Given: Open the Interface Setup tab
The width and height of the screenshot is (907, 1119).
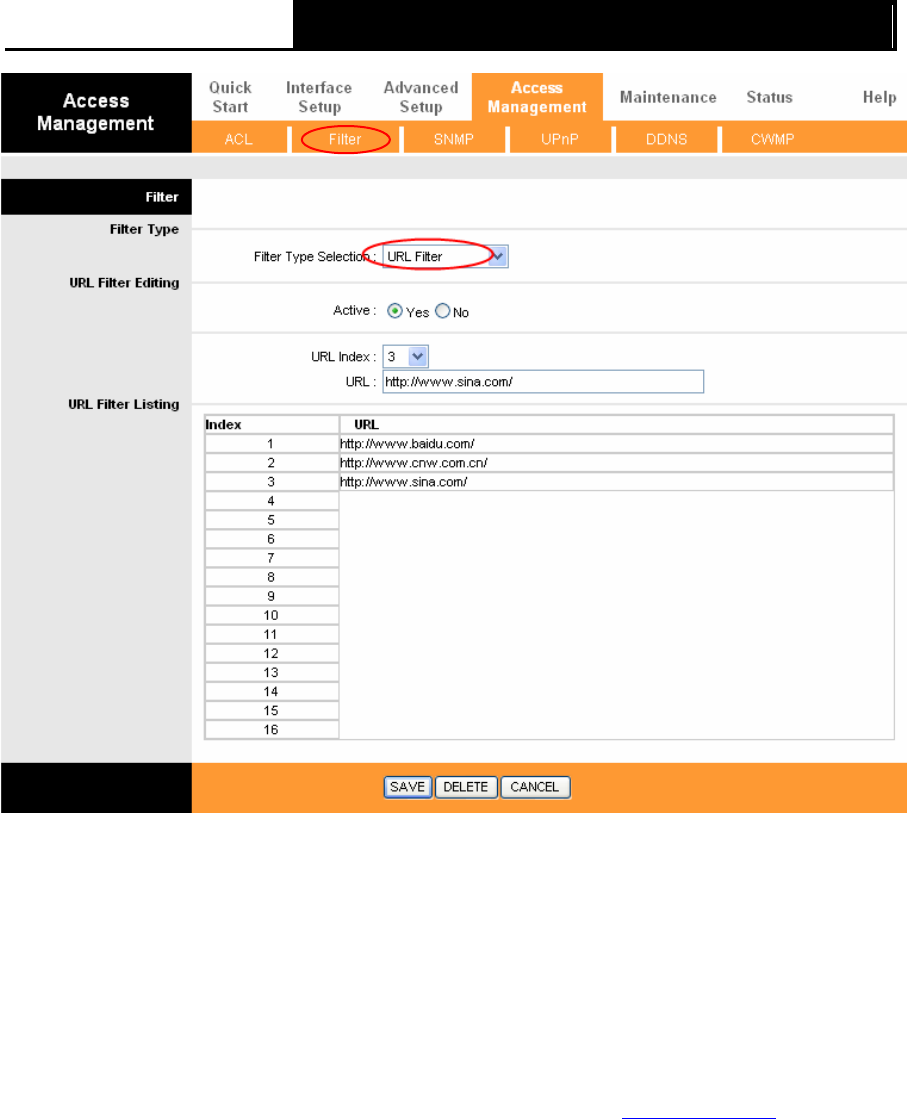Looking at the screenshot, I should click(319, 97).
